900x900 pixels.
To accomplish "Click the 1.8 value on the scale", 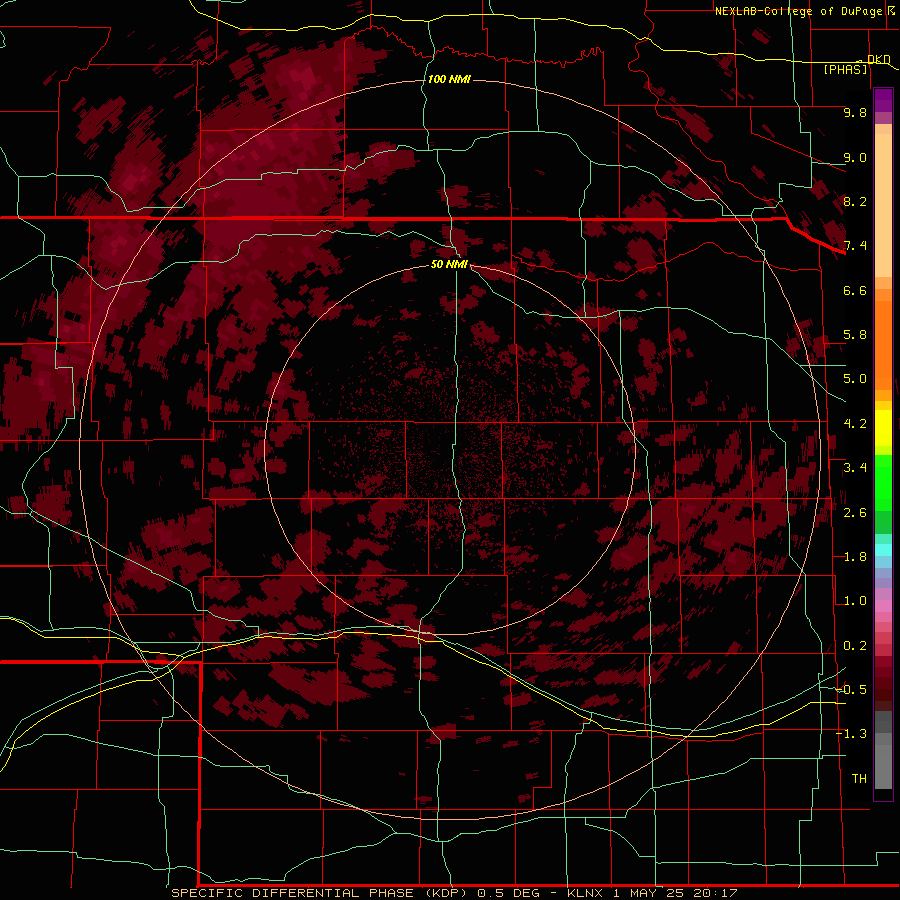I will click(855, 557).
